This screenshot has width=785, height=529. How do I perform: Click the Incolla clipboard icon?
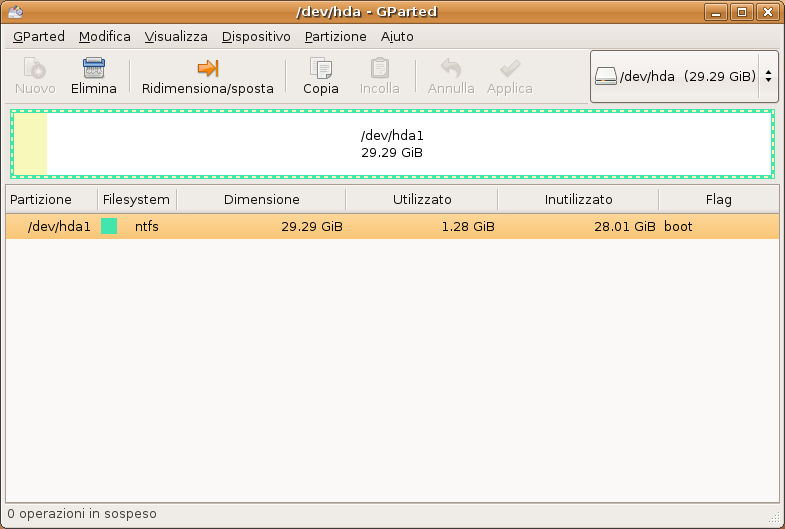point(380,68)
